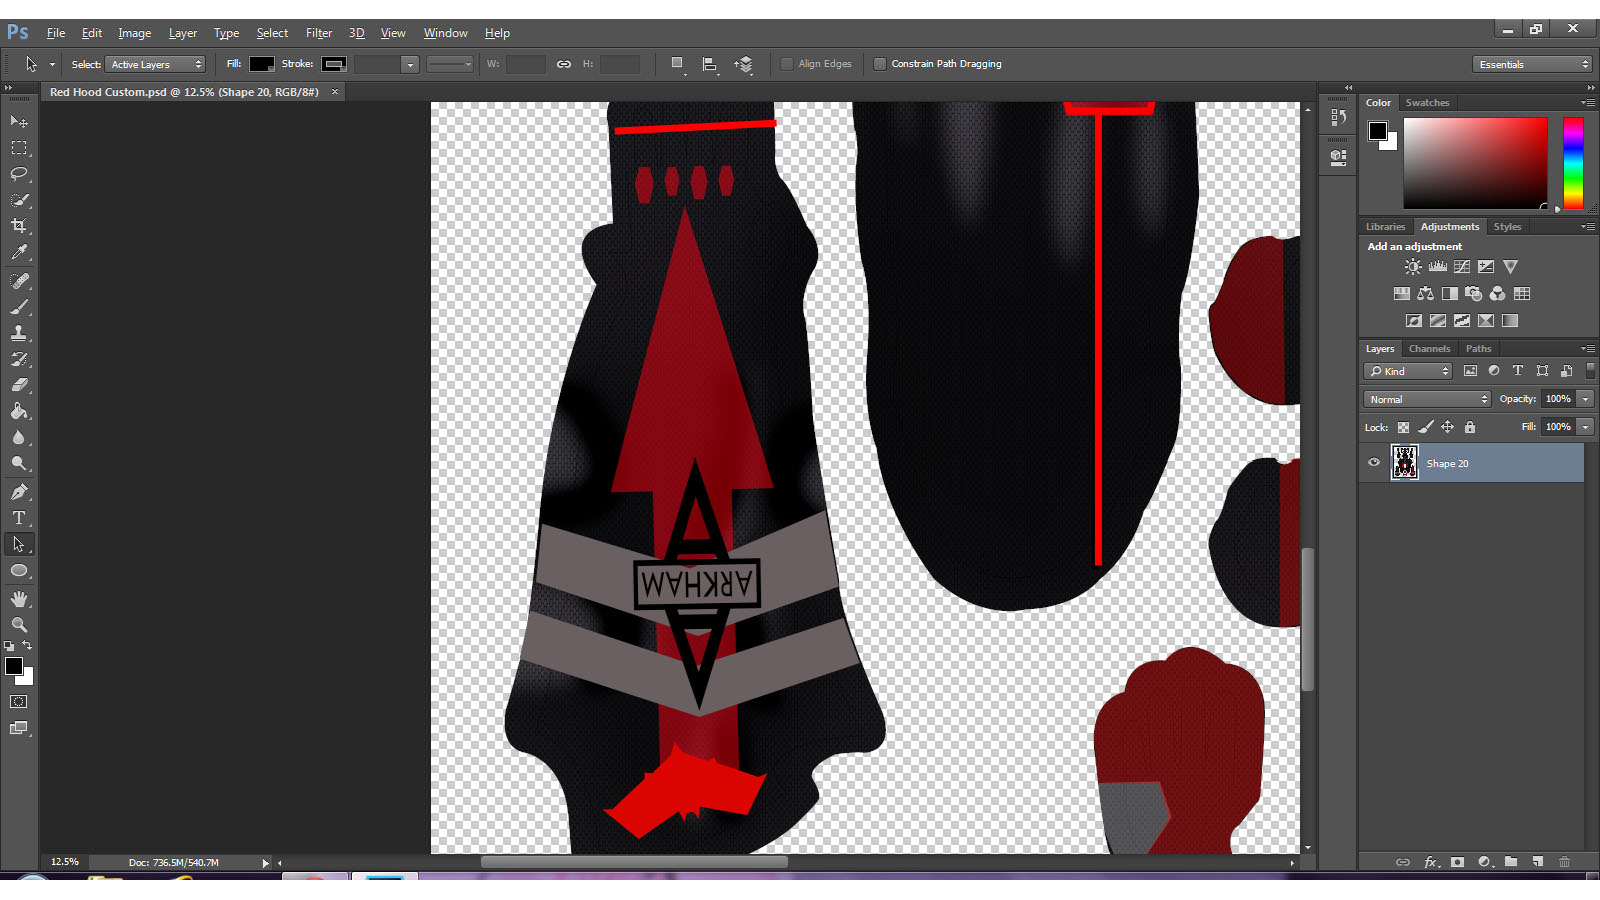This screenshot has width=1600, height=900.
Task: Open the stroke width dropdown
Action: (x=409, y=64)
